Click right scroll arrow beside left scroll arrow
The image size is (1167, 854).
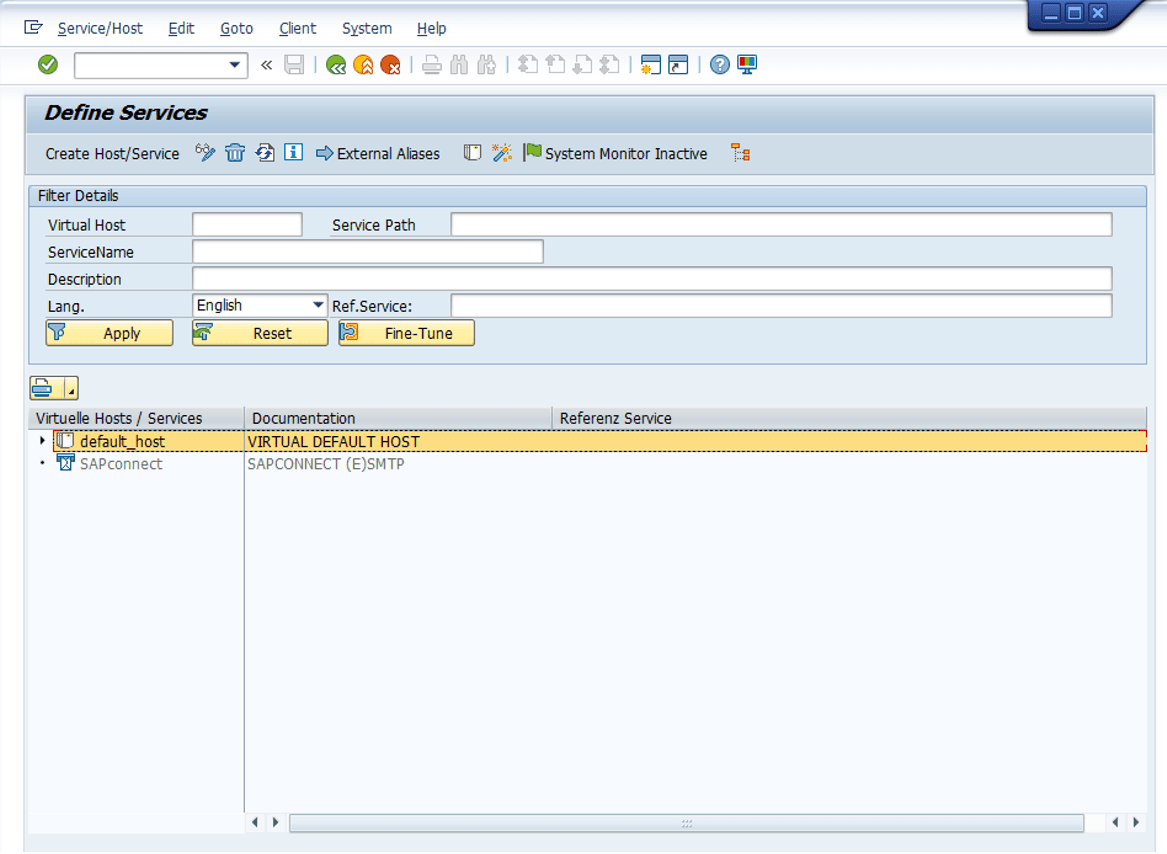275,822
